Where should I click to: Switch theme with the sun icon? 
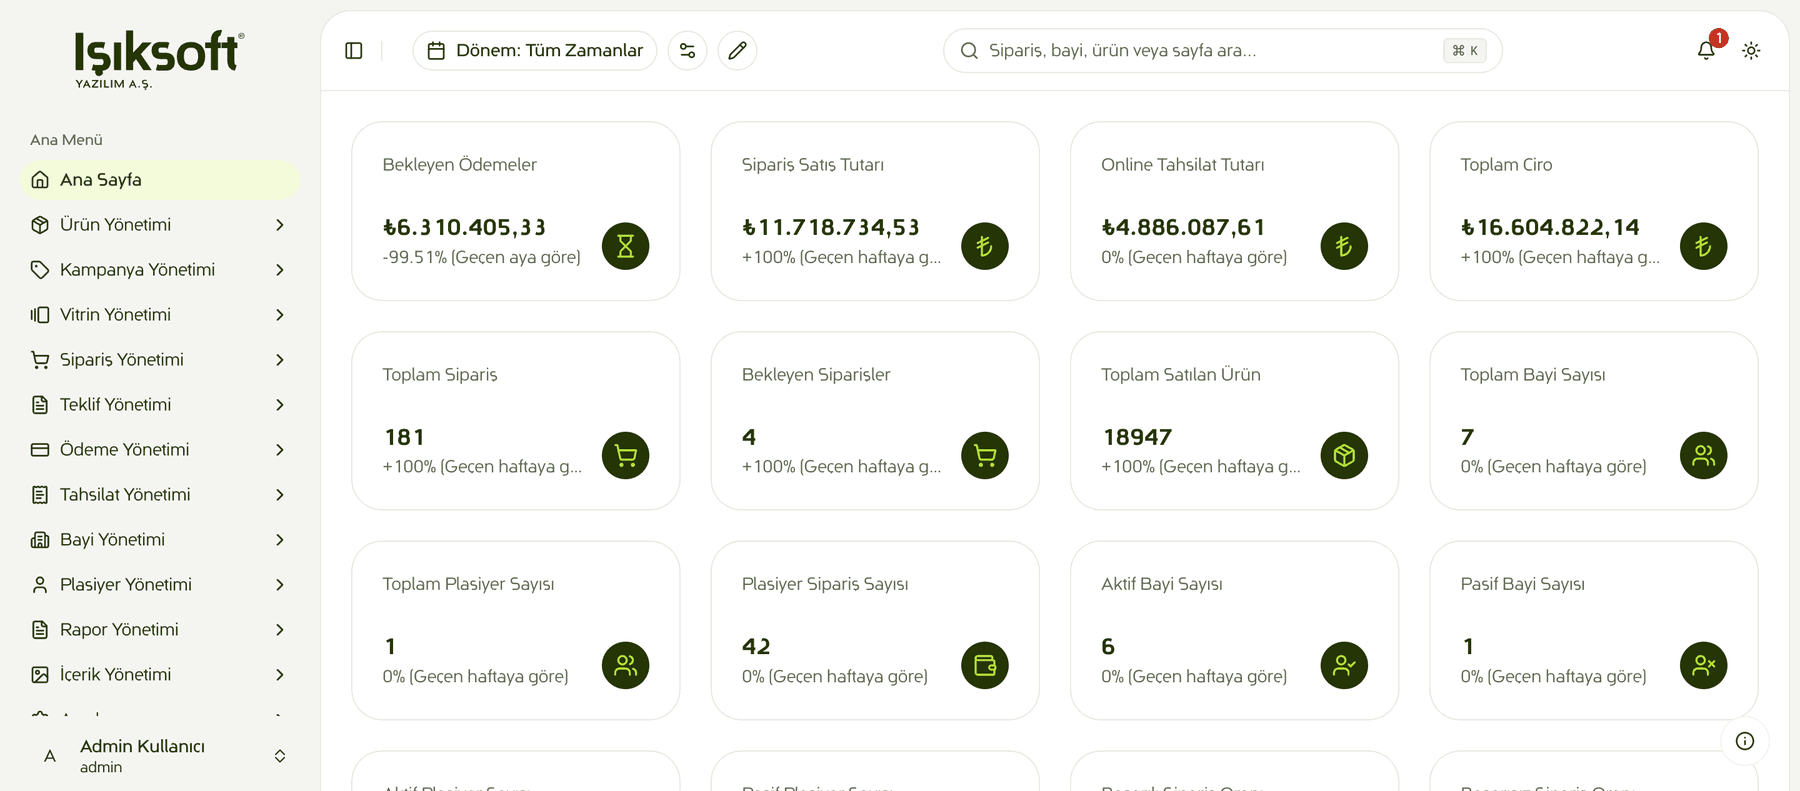1751,51
